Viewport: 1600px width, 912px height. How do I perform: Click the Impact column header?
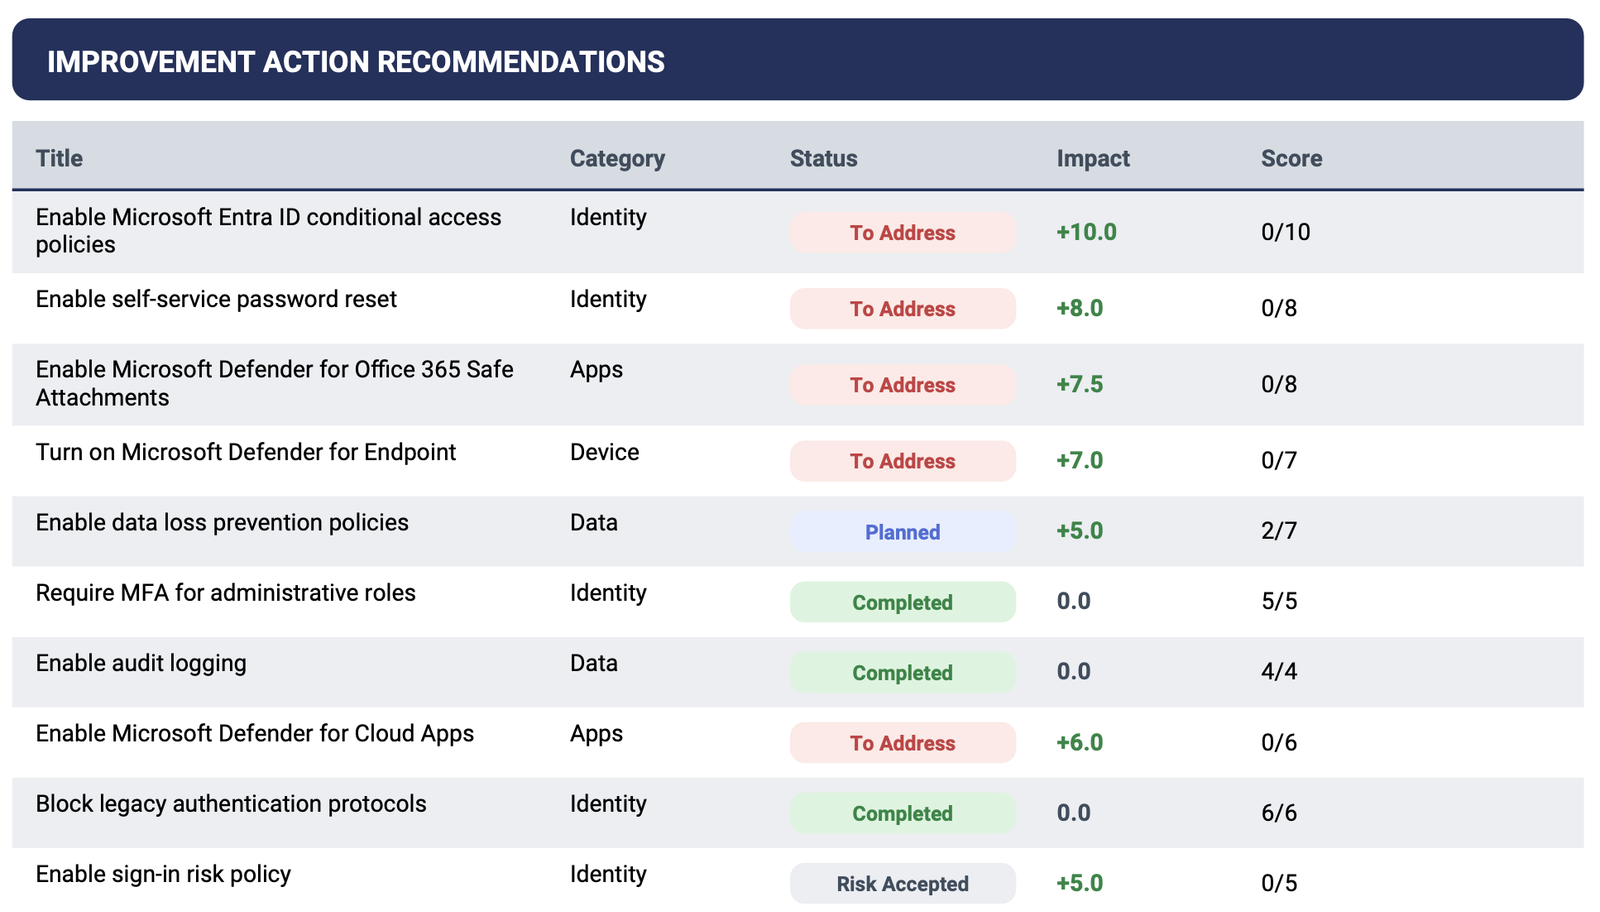[x=1093, y=158]
